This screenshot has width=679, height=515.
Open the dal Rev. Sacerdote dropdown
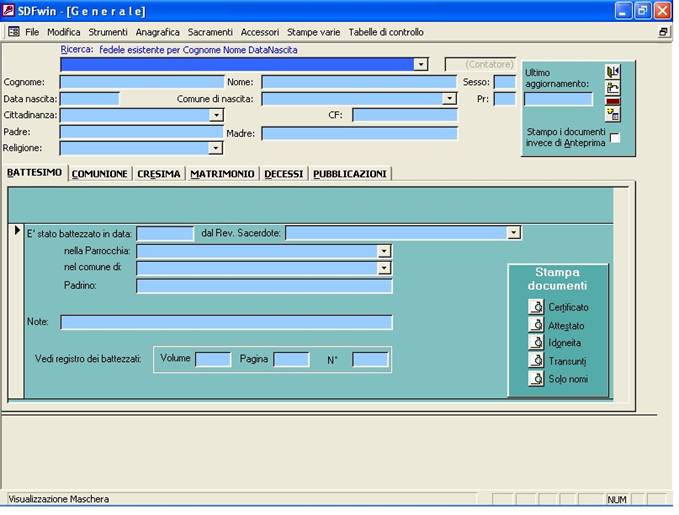pyautogui.click(x=514, y=233)
